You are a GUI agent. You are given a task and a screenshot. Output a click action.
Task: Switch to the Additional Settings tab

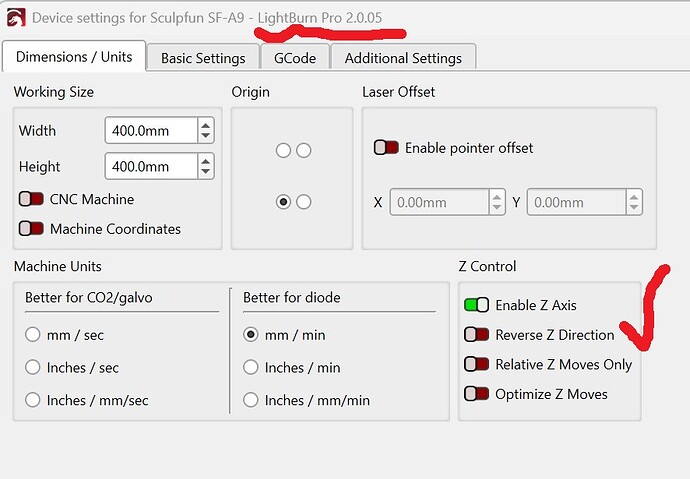(403, 58)
